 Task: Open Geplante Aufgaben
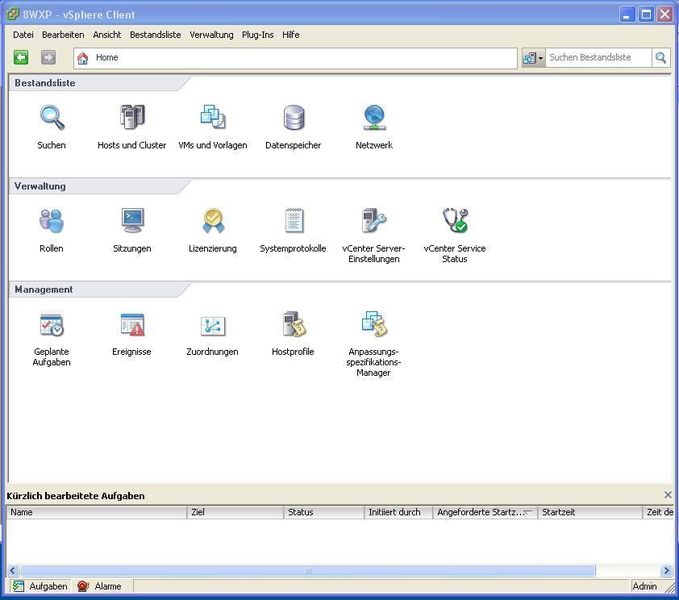tap(52, 325)
